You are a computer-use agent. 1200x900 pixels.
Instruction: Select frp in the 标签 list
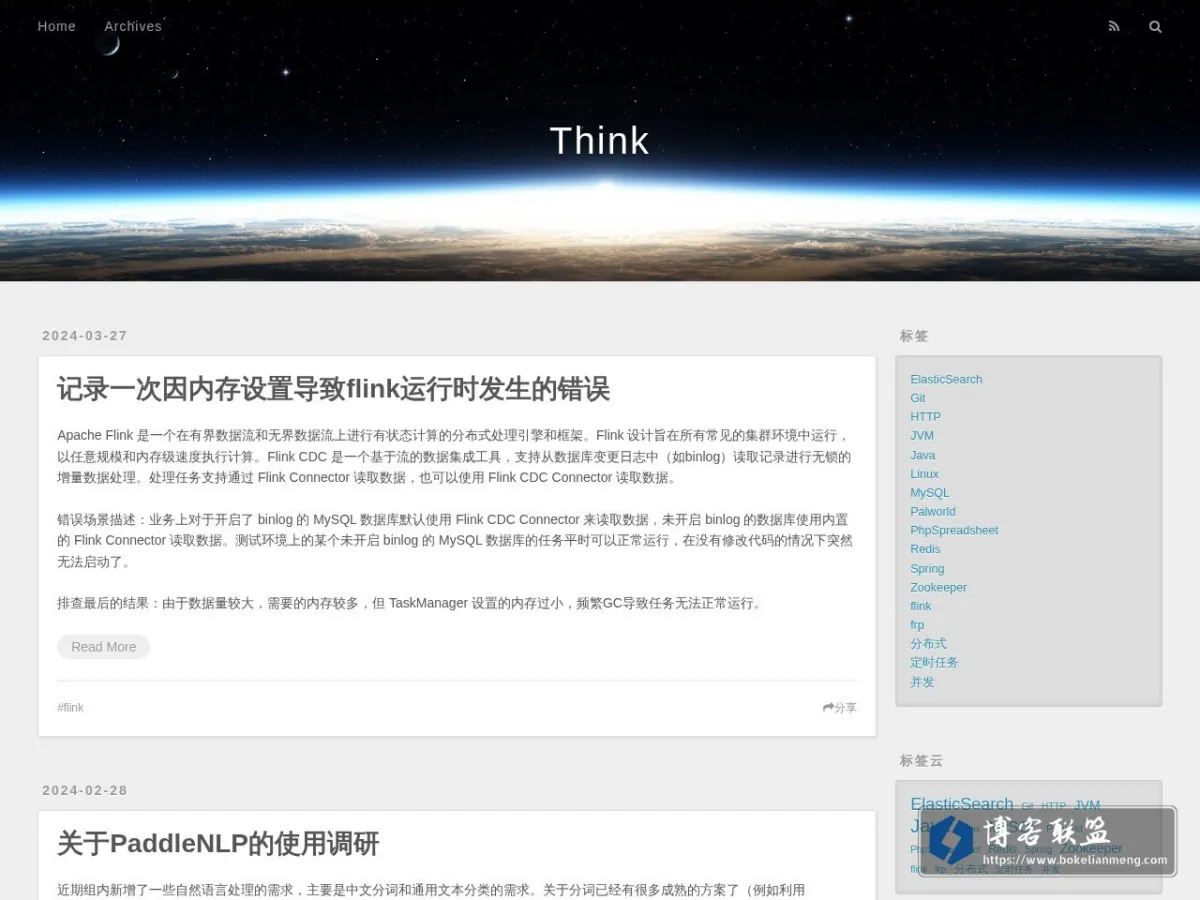(917, 625)
